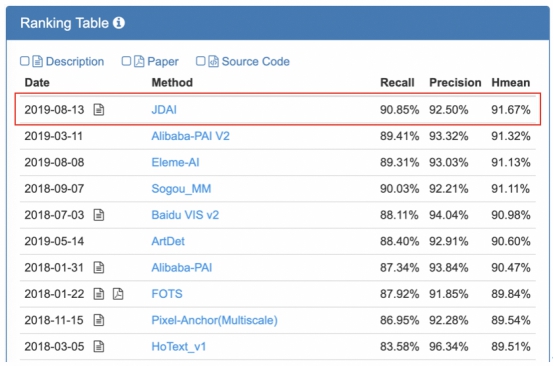Image resolution: width=554 pixels, height=366 pixels.
Task: Open the ArtDet method link
Action: point(168,241)
